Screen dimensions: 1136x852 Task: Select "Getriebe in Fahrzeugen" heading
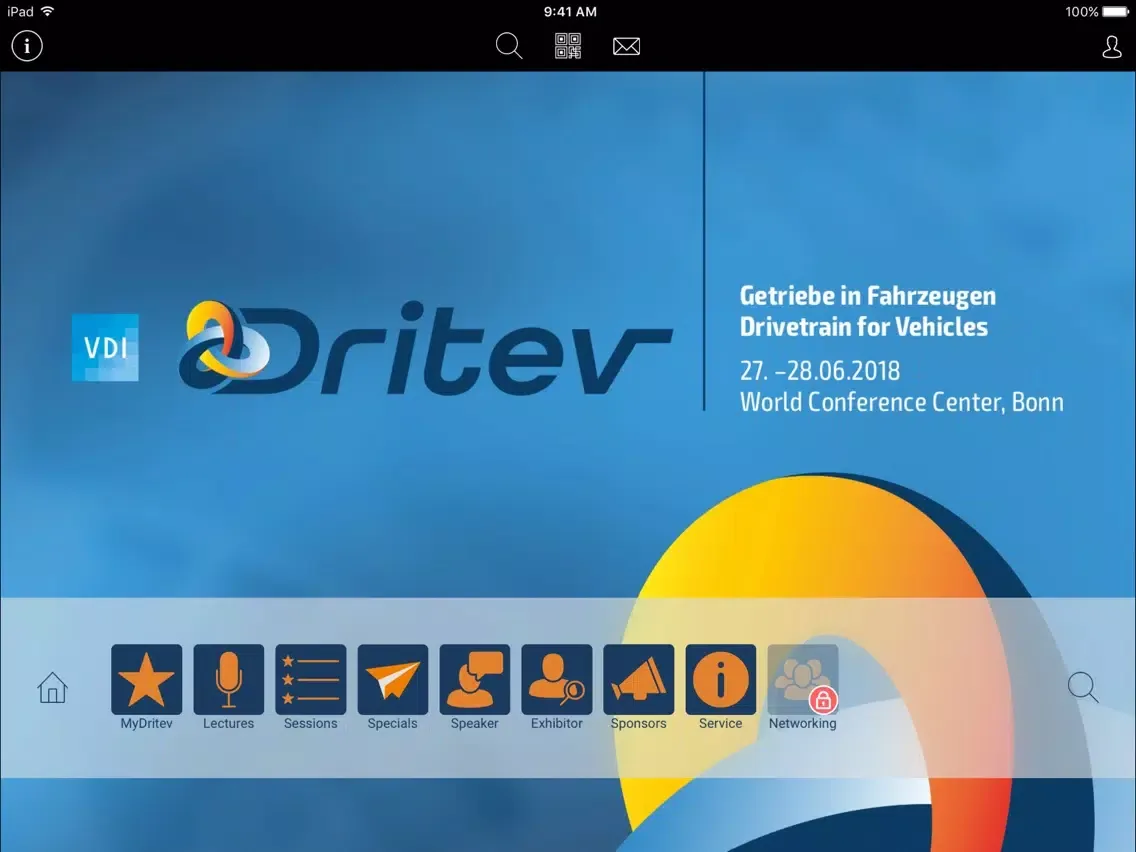pyautogui.click(x=868, y=296)
